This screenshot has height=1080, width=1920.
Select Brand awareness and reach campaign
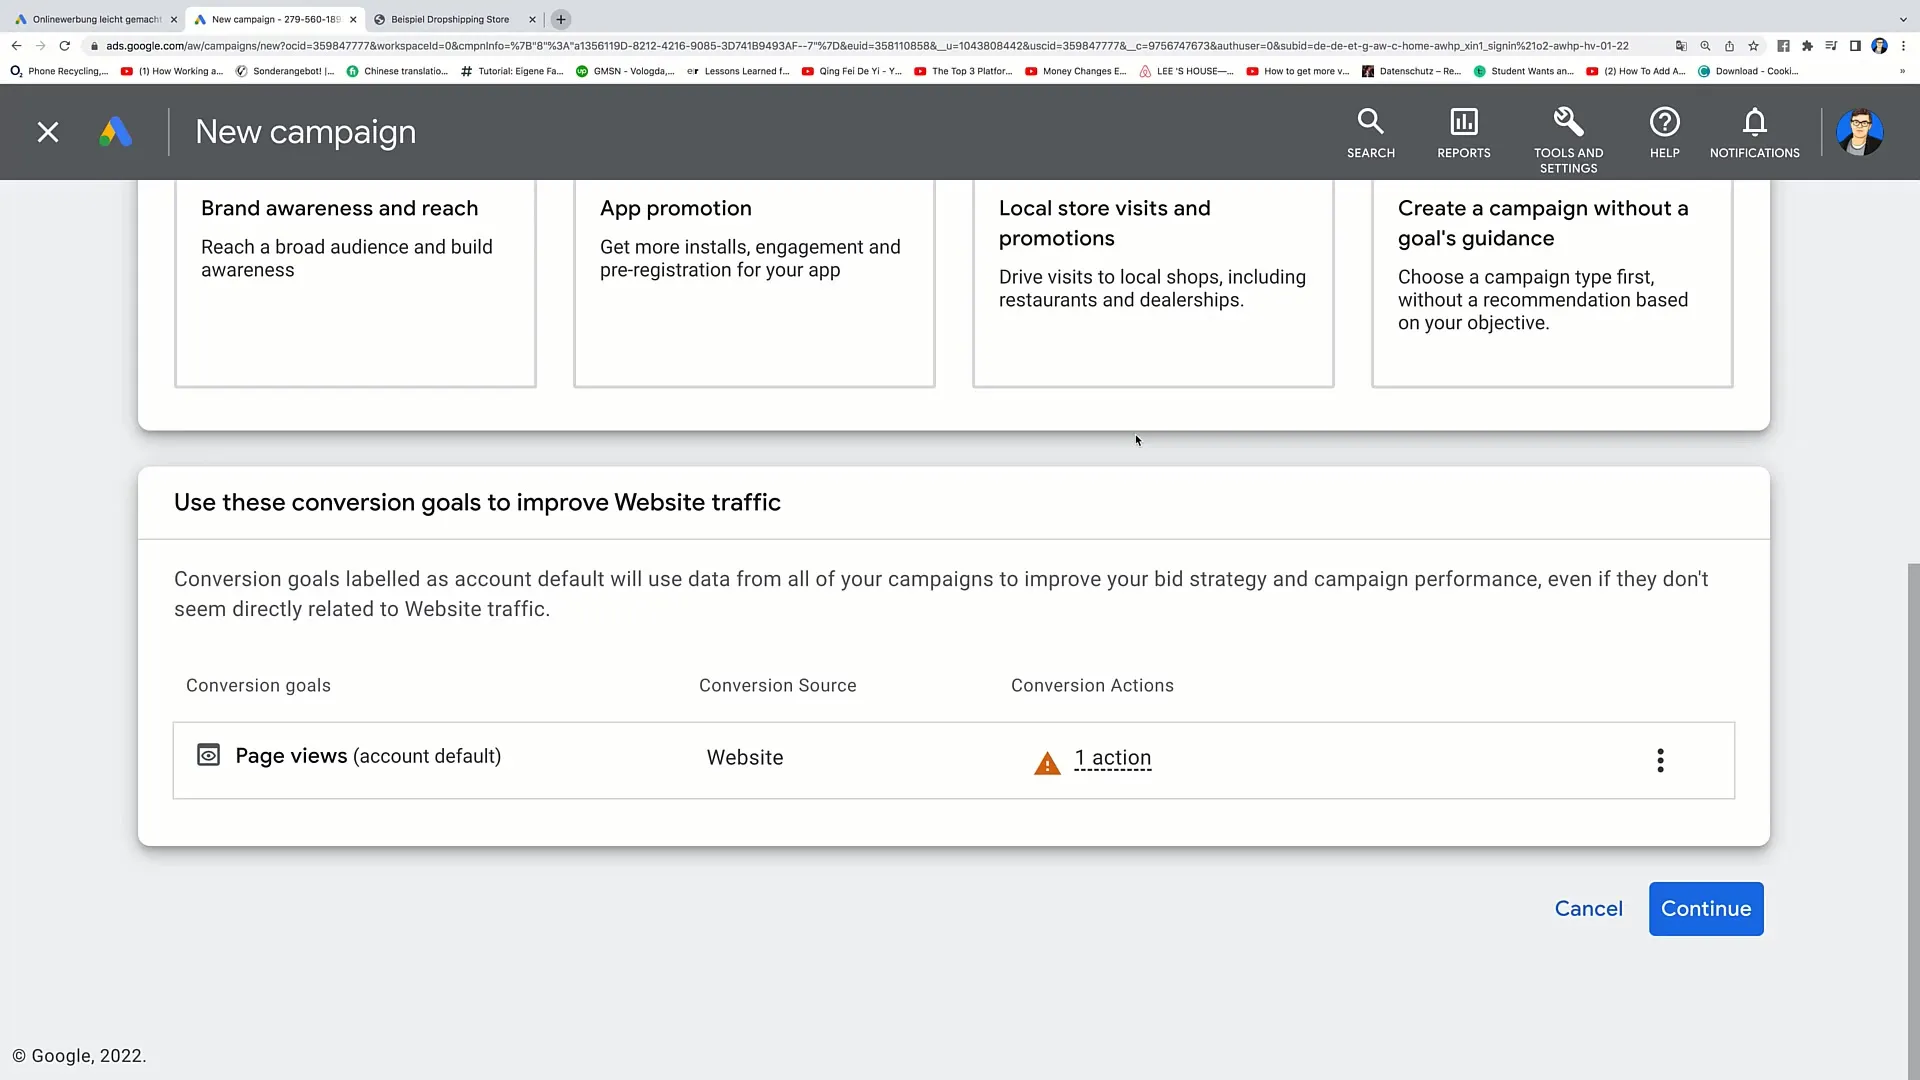pyautogui.click(x=356, y=281)
